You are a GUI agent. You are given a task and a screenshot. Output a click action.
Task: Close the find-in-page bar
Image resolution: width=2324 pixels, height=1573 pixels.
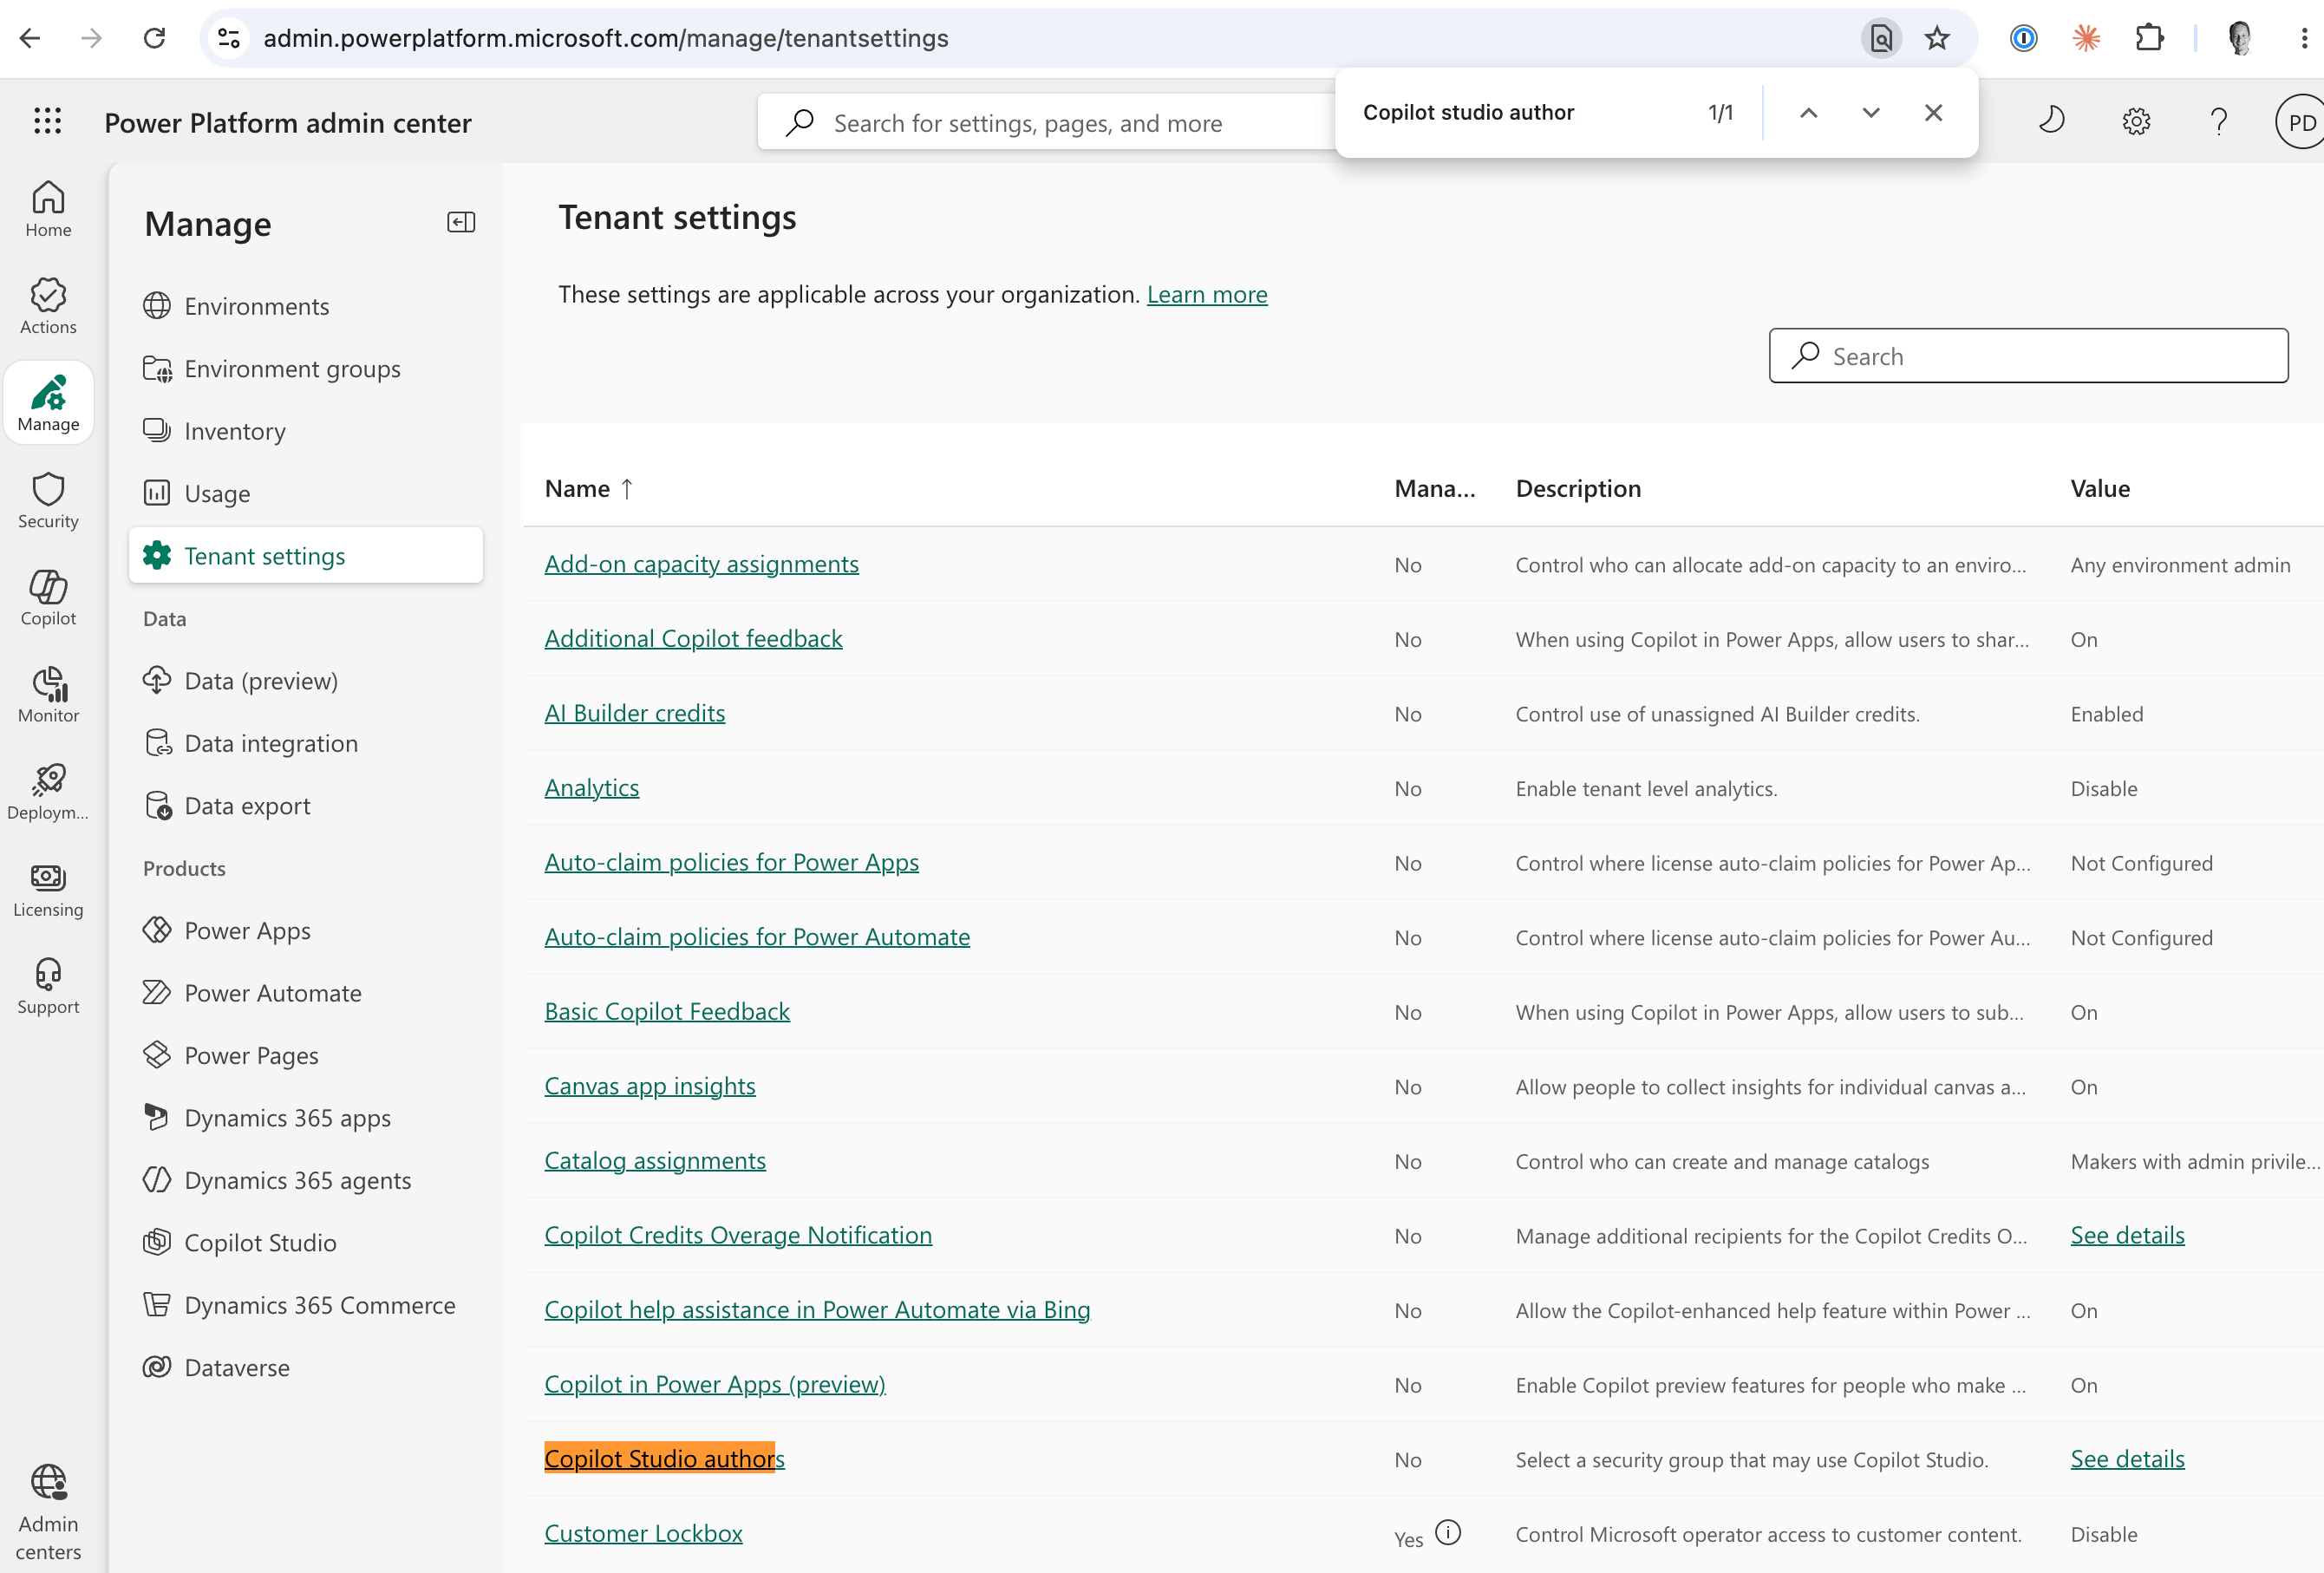click(x=1932, y=113)
